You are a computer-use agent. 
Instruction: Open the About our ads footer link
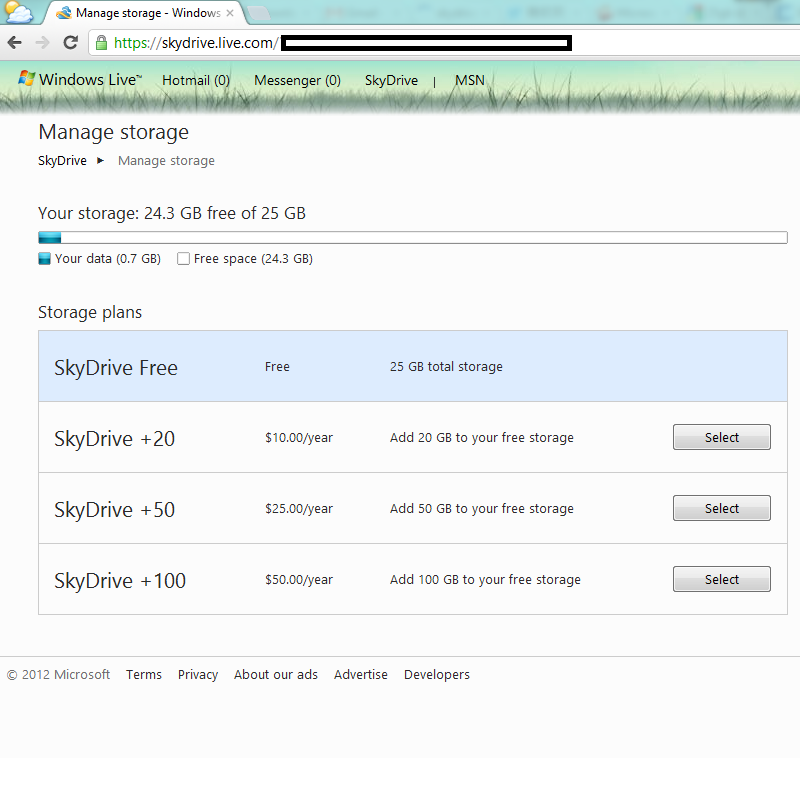(x=276, y=674)
